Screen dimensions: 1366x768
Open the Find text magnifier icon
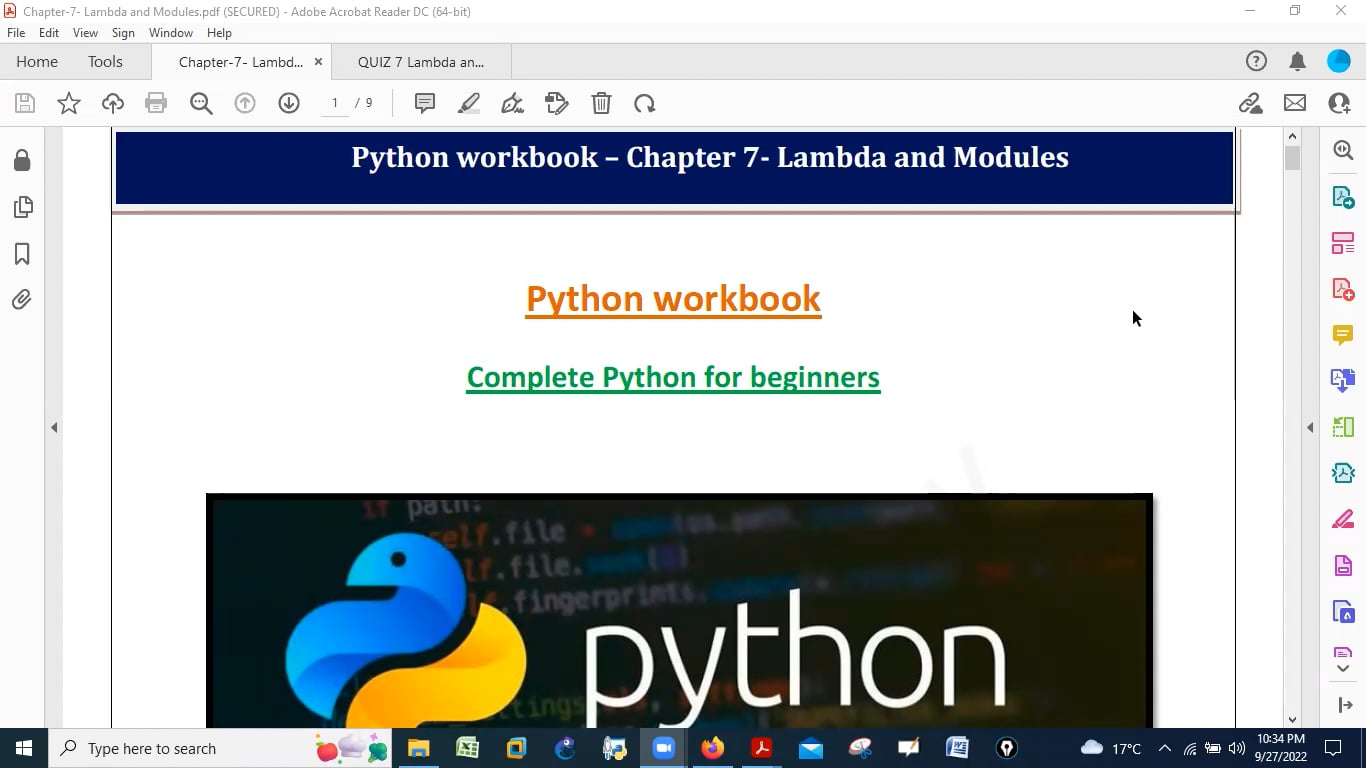point(201,103)
